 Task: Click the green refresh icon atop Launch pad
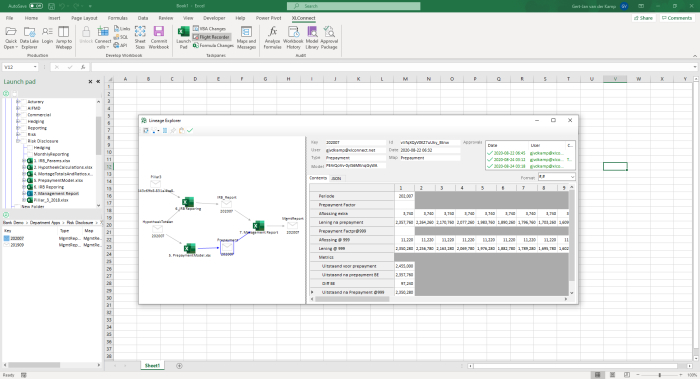tap(6, 93)
